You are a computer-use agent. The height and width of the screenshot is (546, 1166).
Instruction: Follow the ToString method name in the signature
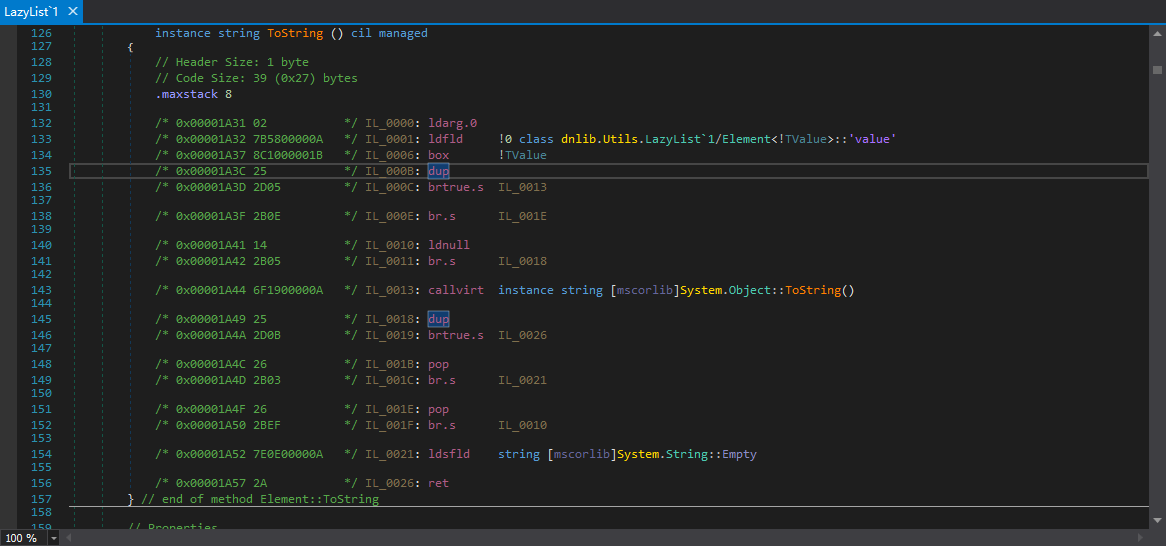pyautogui.click(x=294, y=33)
